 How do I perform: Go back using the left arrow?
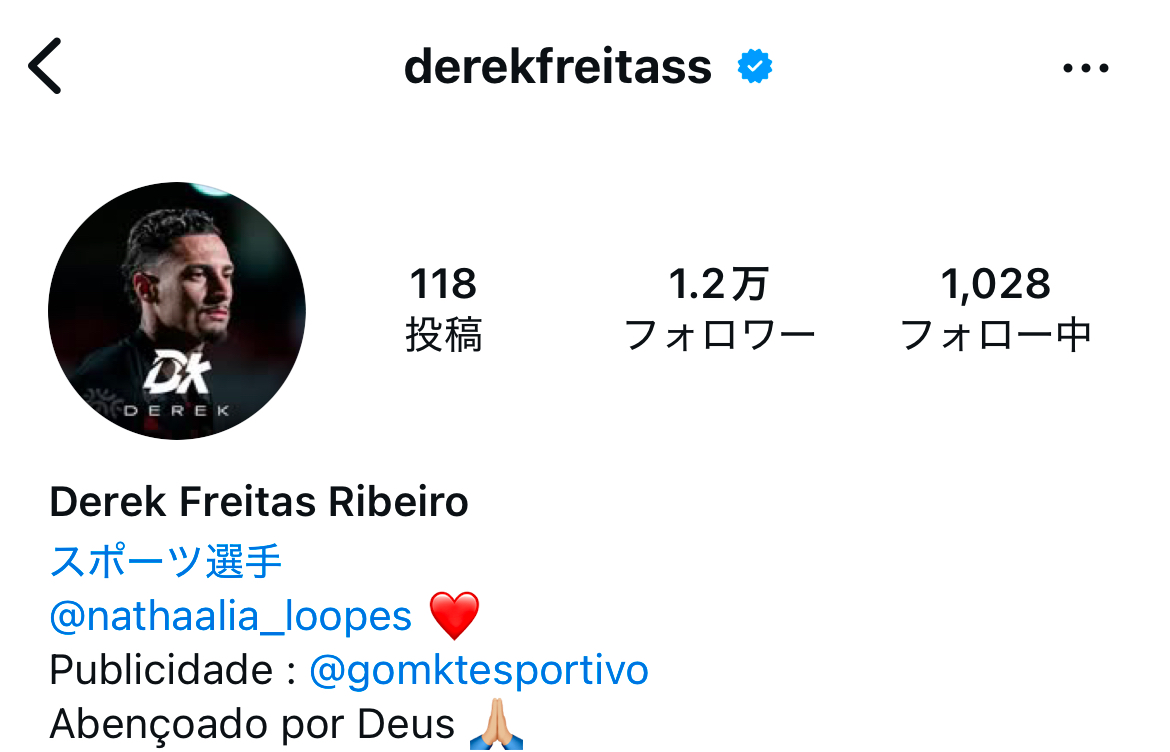(45, 66)
